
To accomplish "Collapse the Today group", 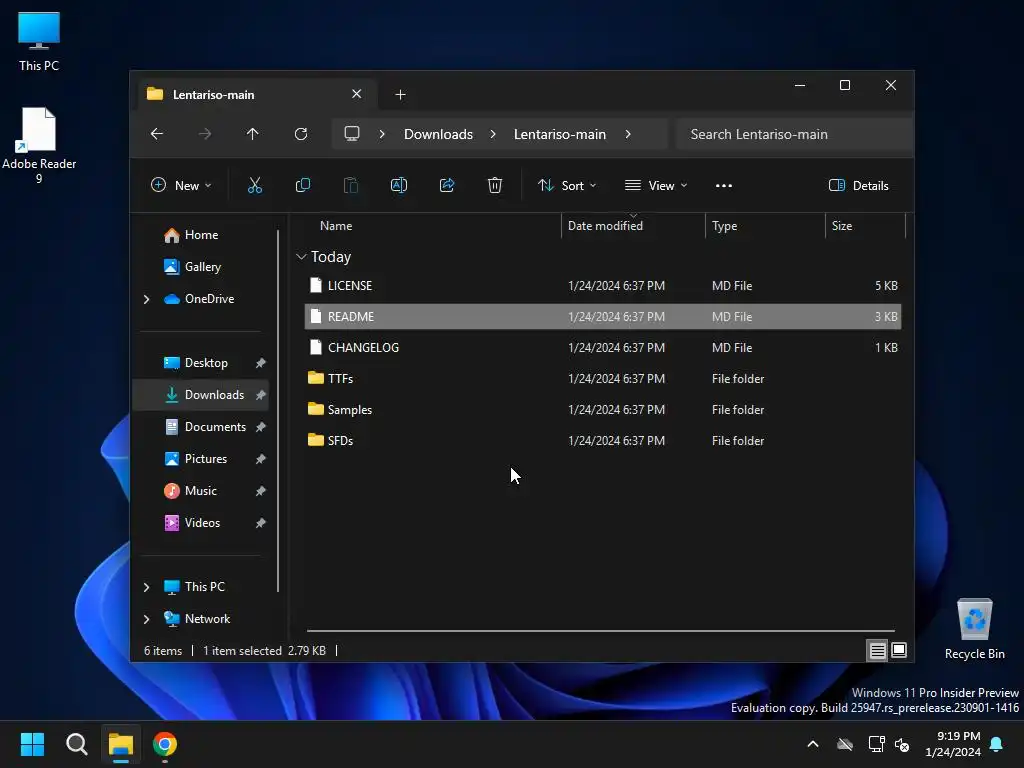I will (301, 257).
